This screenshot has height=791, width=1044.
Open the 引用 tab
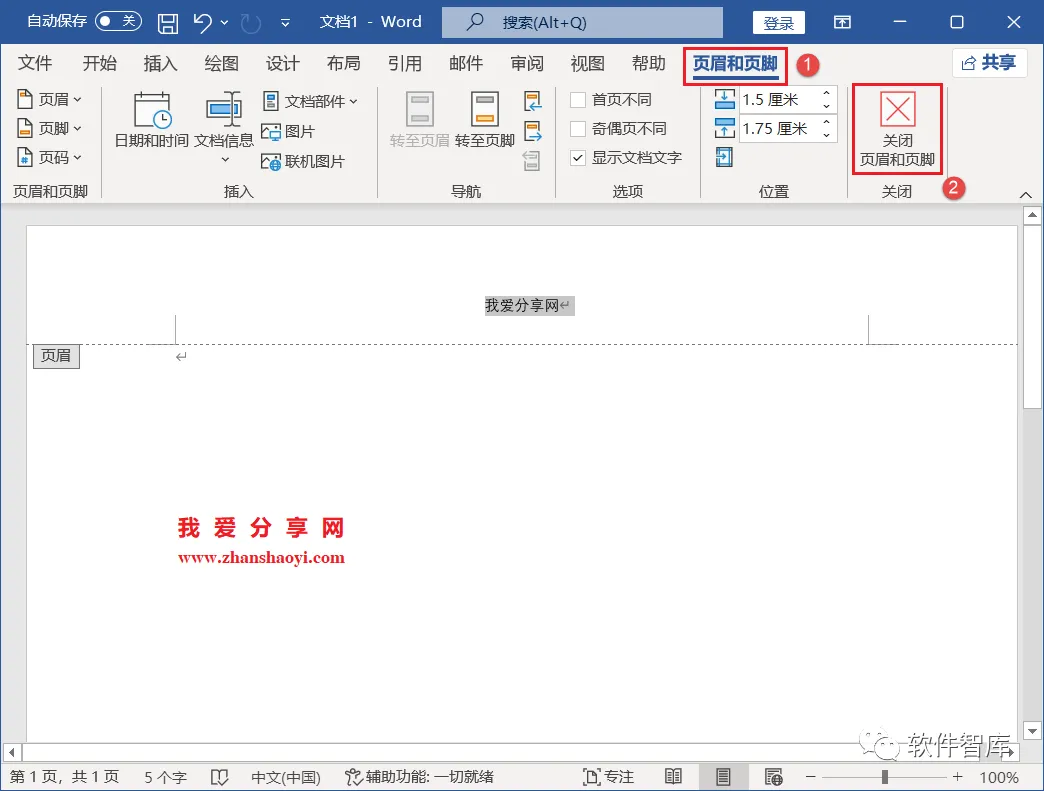coord(405,63)
